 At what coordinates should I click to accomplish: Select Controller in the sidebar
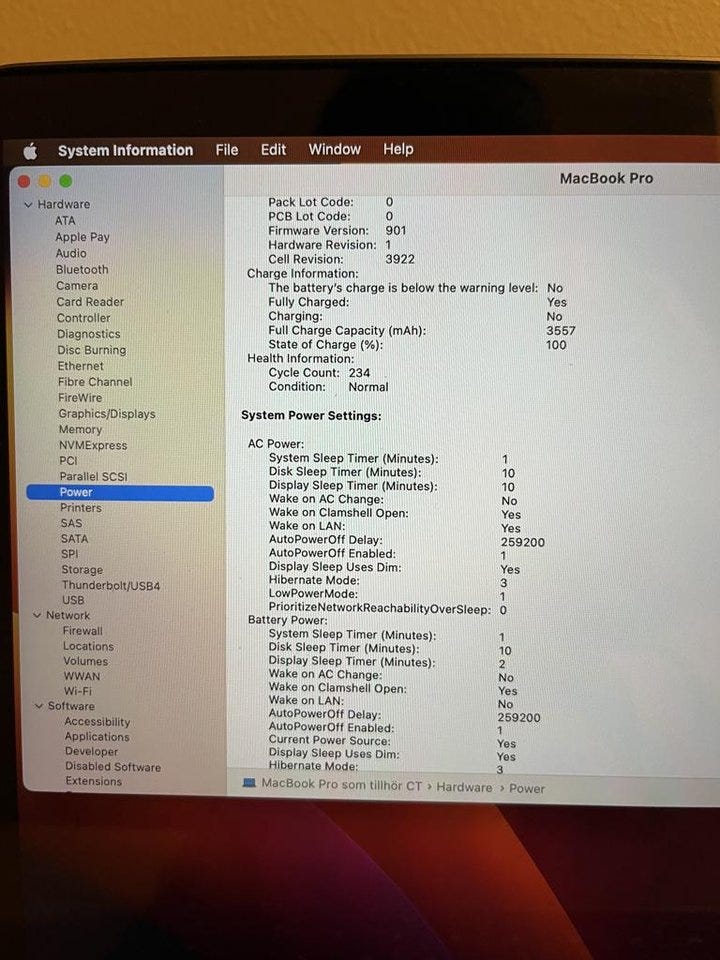click(x=84, y=318)
